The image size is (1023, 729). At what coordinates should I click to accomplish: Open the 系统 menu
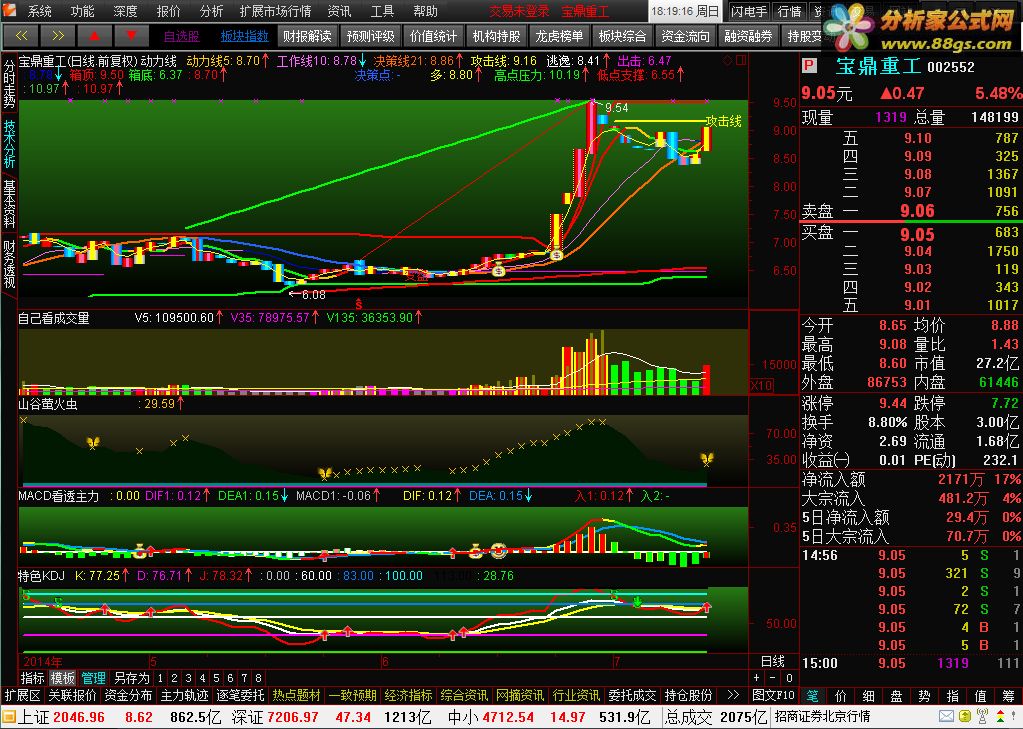39,11
